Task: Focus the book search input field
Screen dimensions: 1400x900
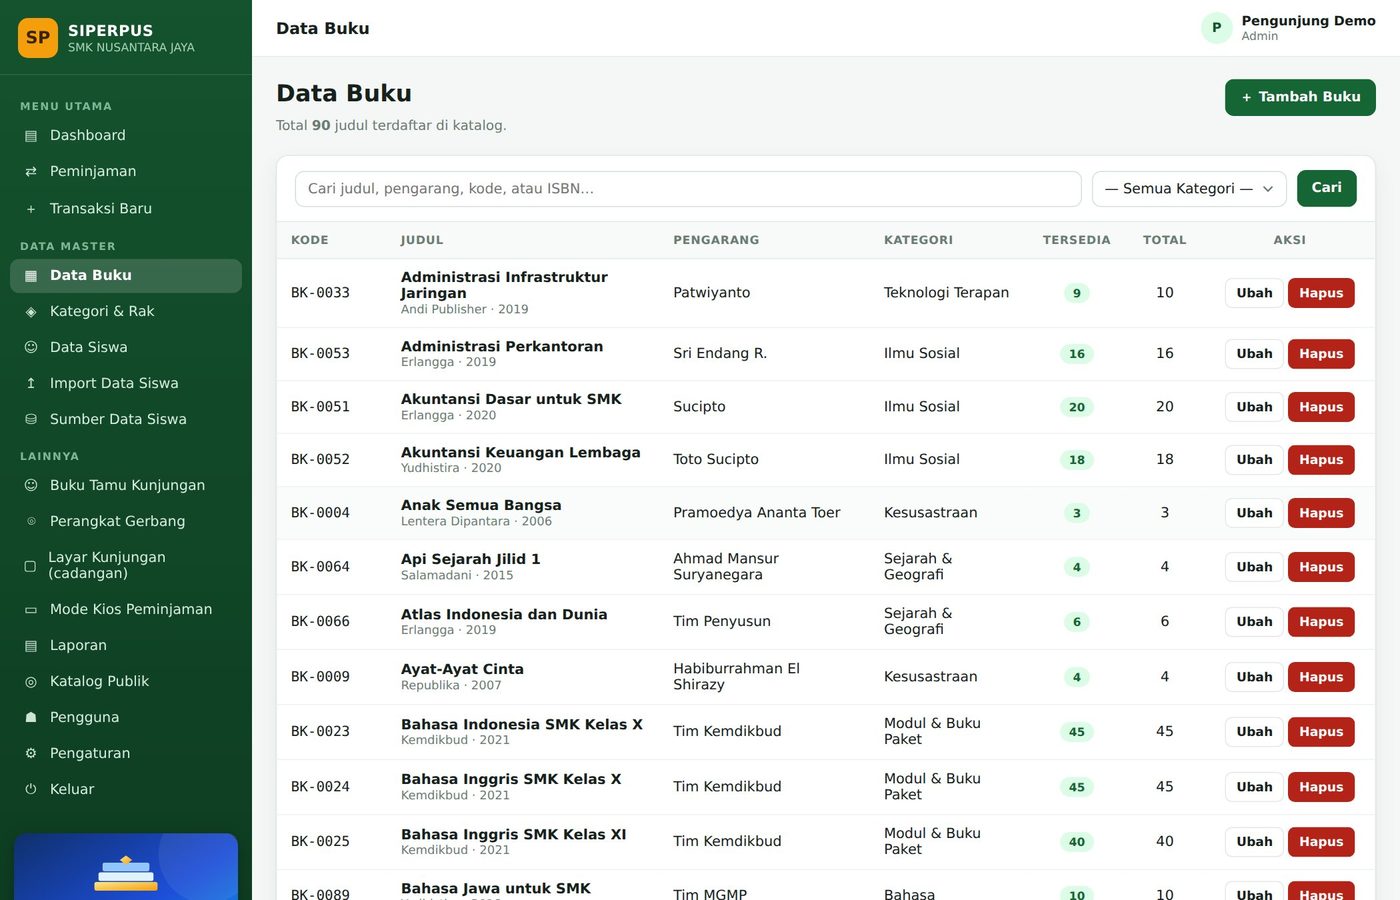Action: coord(688,189)
